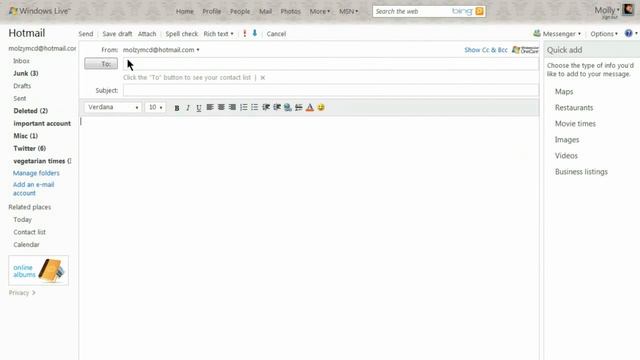Send the email message
The width and height of the screenshot is (640, 360).
[86, 34]
